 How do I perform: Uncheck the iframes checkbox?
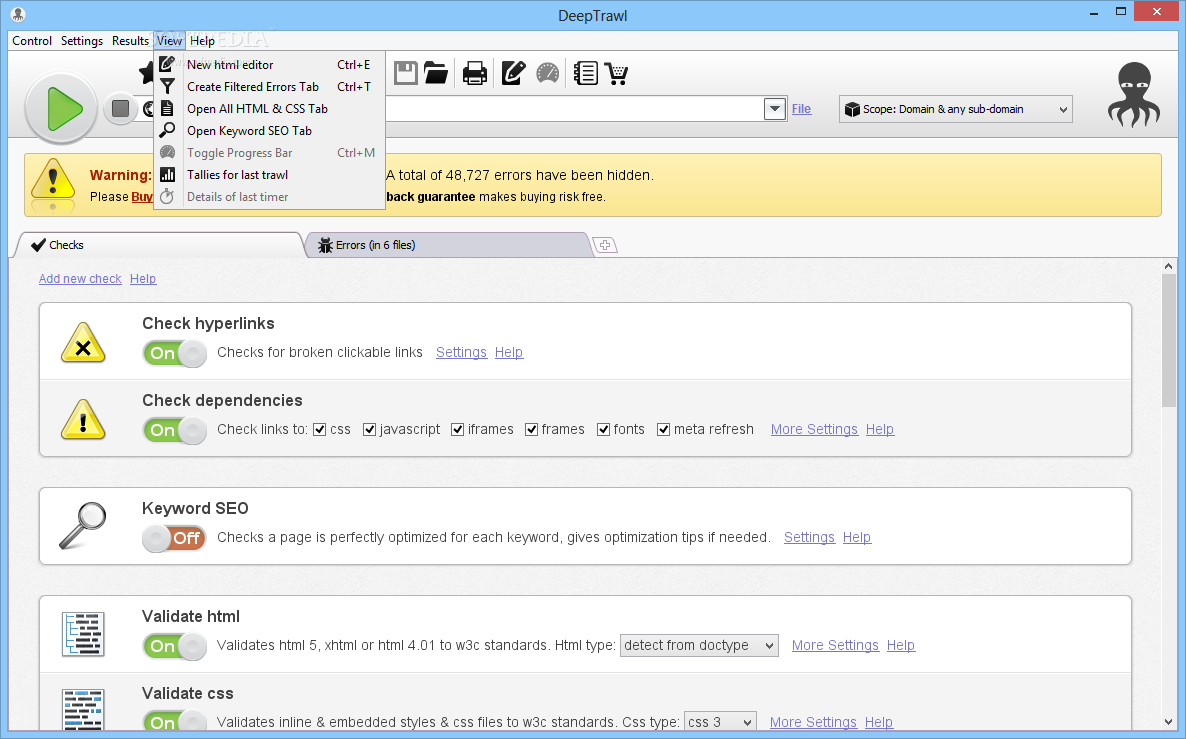pos(458,430)
